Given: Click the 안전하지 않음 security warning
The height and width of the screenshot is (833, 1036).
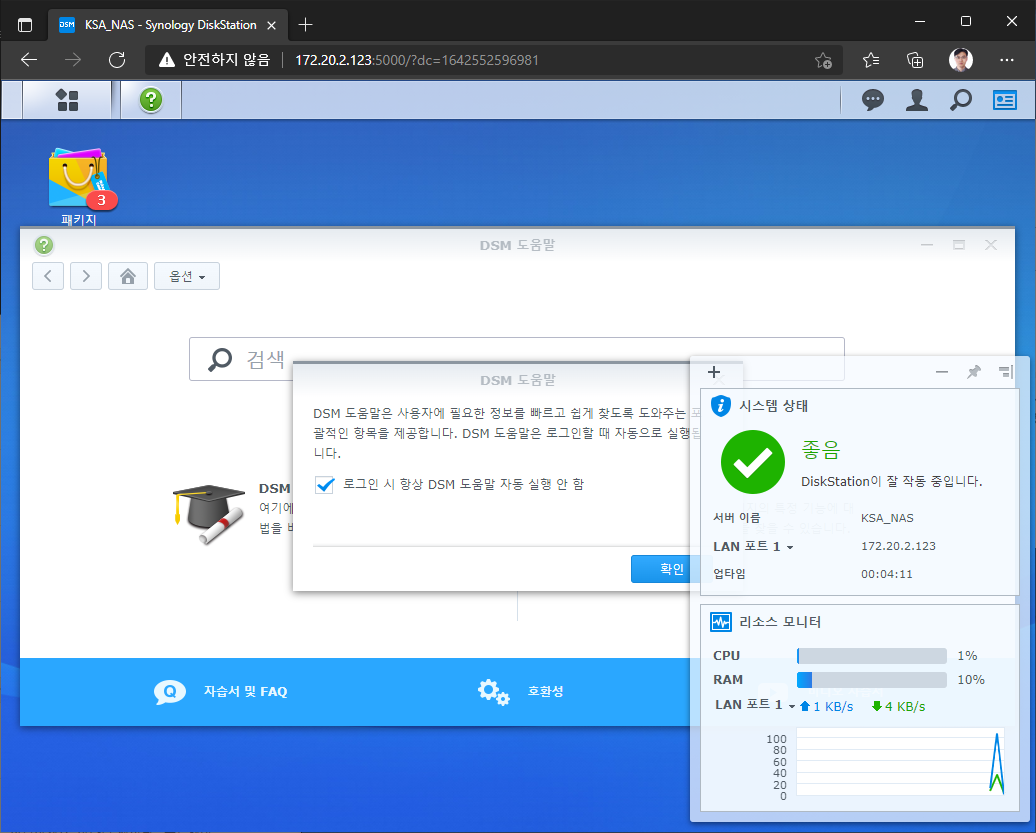Looking at the screenshot, I should click(215, 60).
